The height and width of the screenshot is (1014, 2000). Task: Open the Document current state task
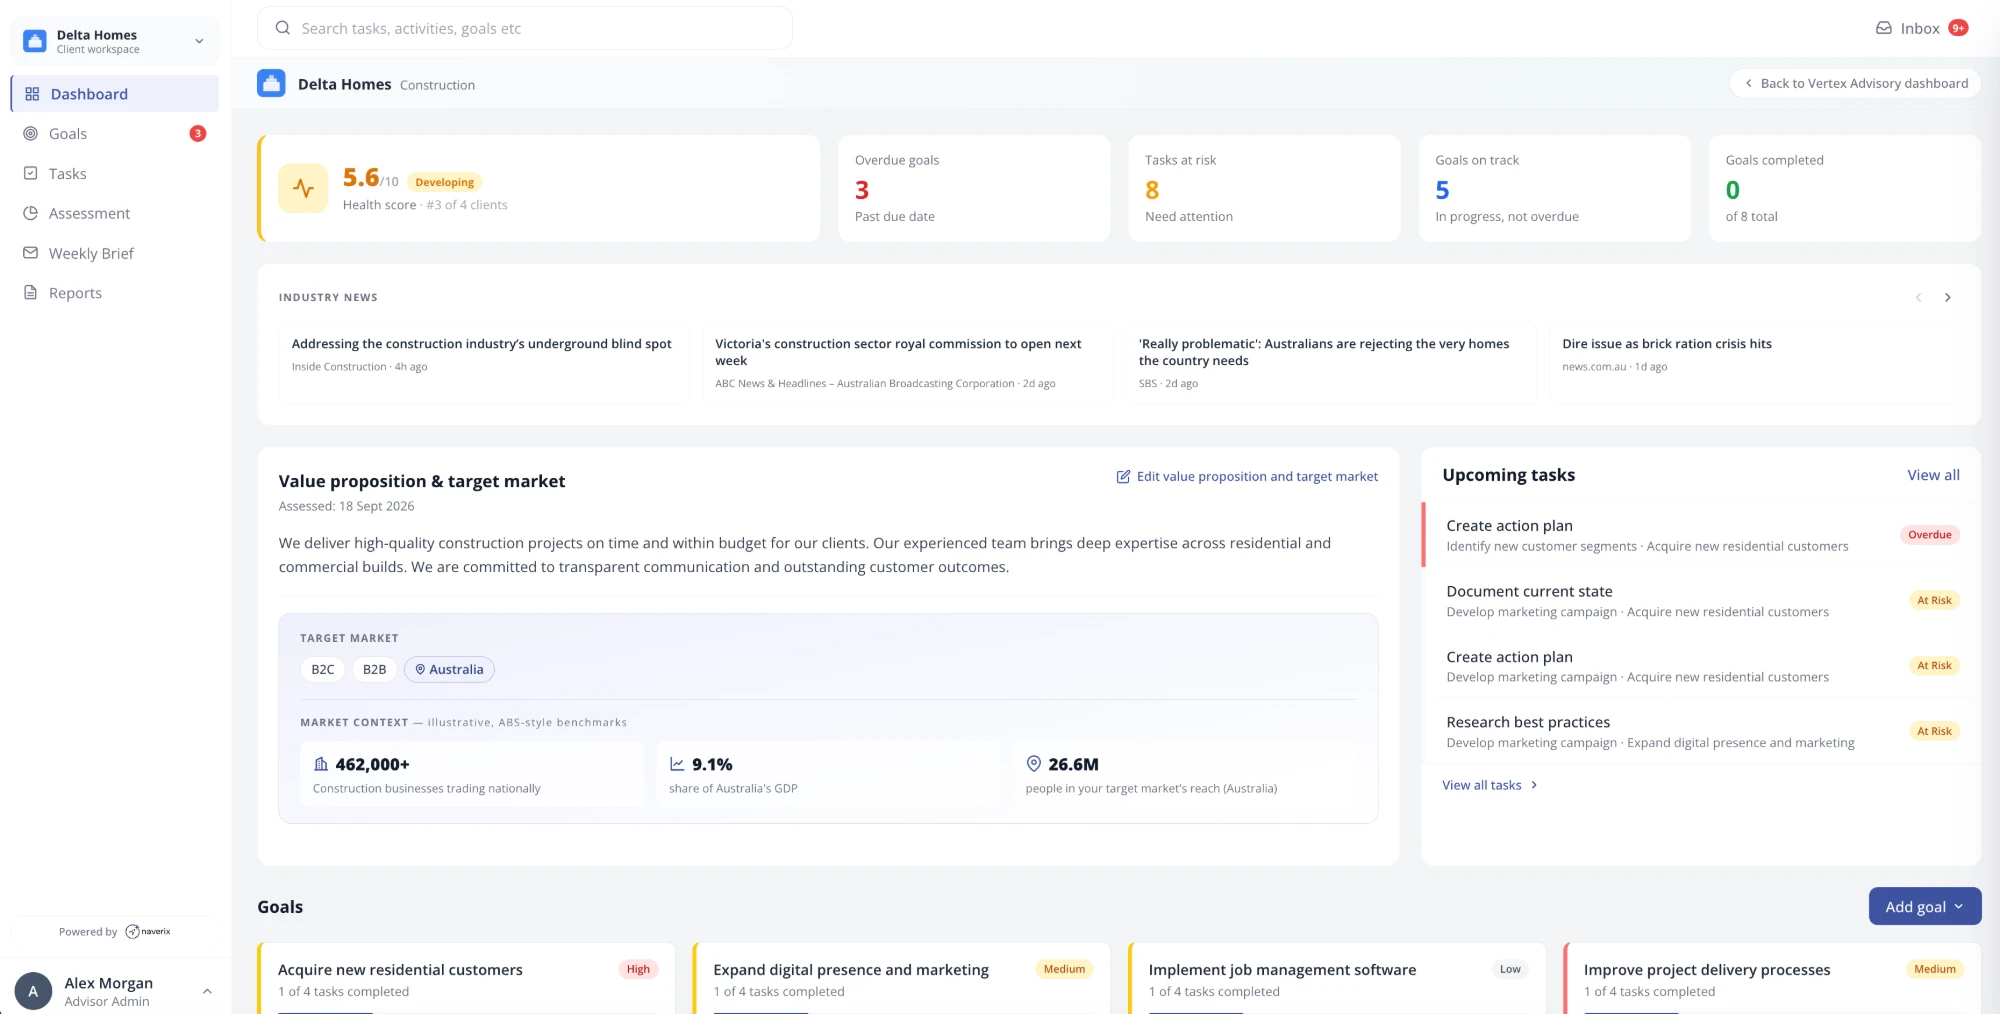[1701, 601]
